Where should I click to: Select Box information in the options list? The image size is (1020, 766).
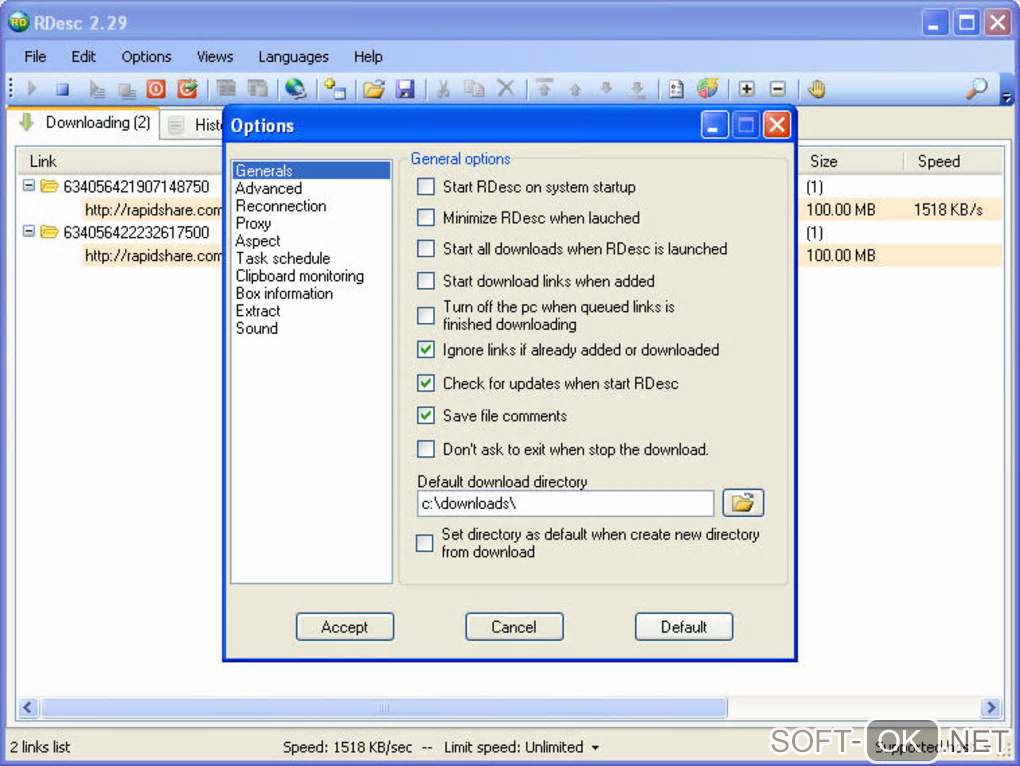coord(284,293)
